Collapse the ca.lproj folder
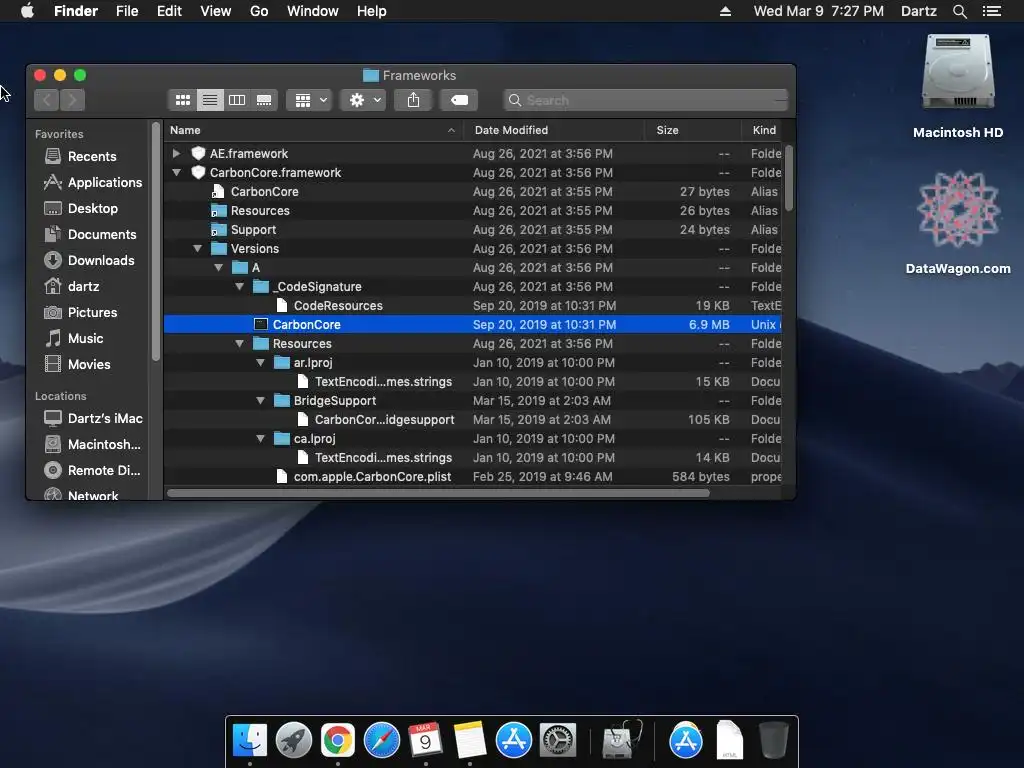 pos(261,438)
